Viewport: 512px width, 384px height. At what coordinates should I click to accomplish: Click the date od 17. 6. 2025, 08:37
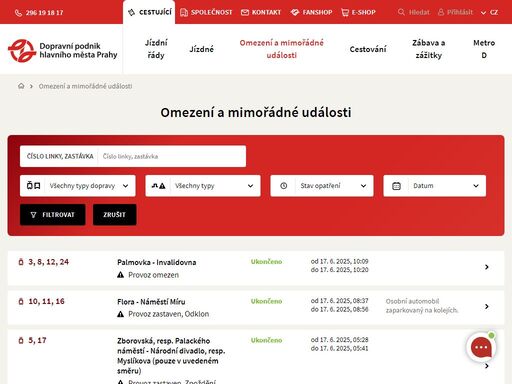339,301
